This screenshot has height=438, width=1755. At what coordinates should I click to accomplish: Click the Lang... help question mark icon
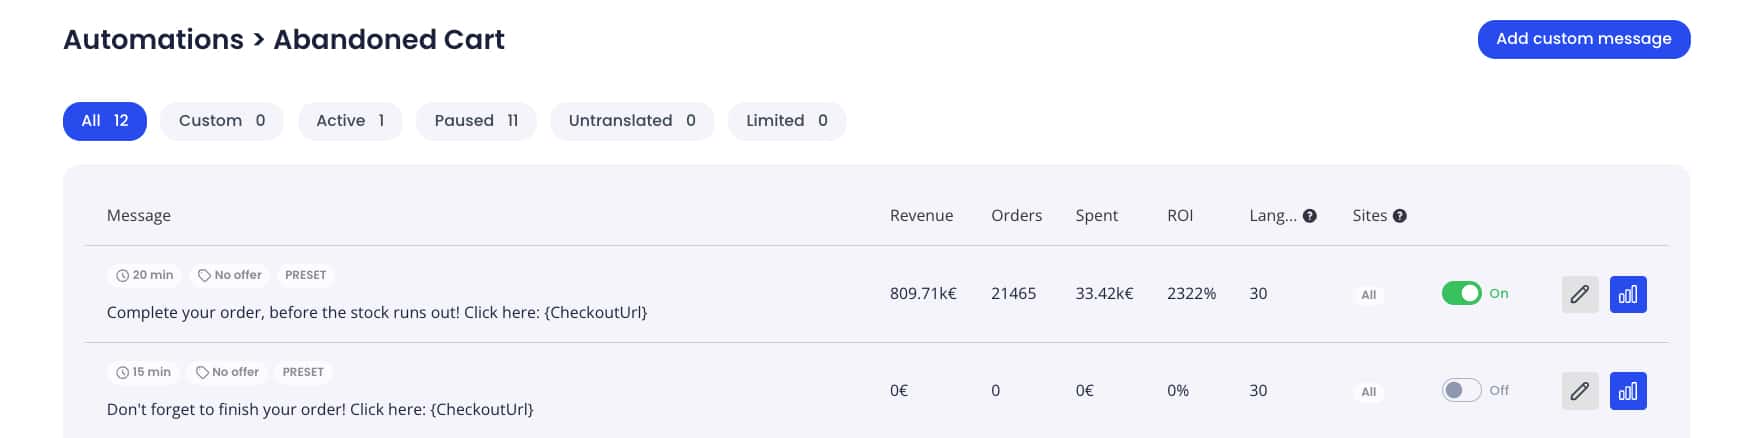click(x=1310, y=216)
